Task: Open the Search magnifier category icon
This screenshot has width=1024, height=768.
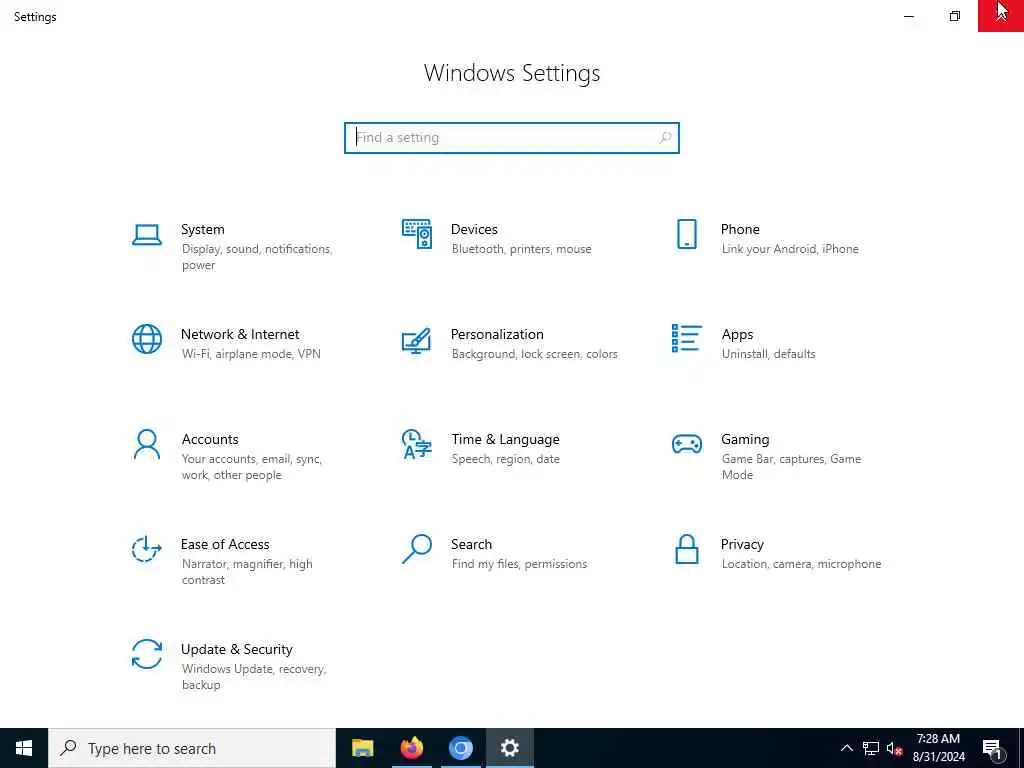Action: pos(417,549)
